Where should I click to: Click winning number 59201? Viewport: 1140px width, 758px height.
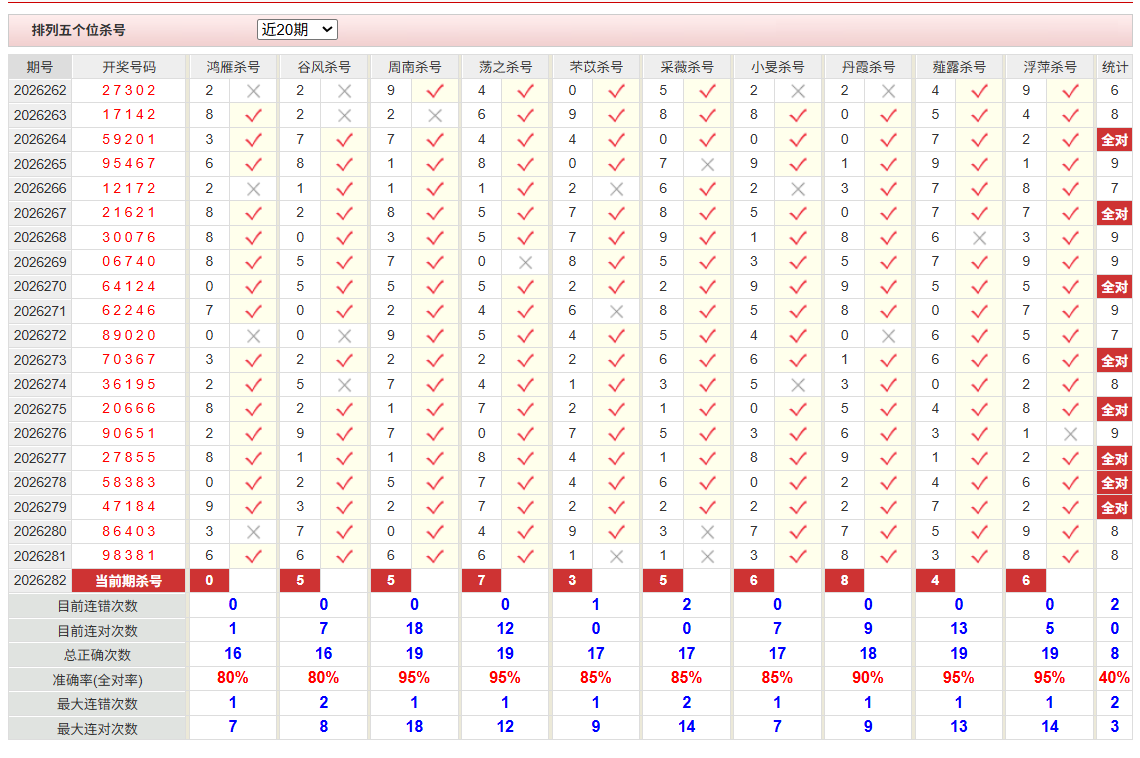(129, 140)
